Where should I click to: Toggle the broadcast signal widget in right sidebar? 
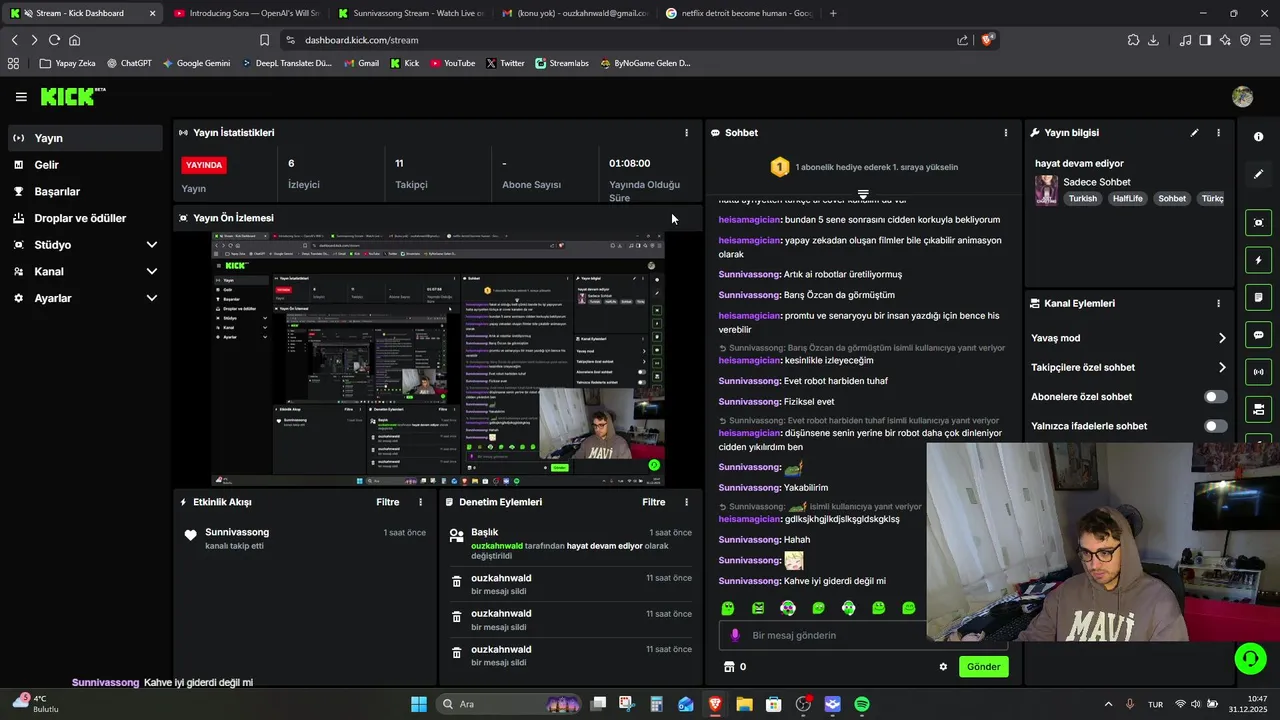tap(1259, 372)
